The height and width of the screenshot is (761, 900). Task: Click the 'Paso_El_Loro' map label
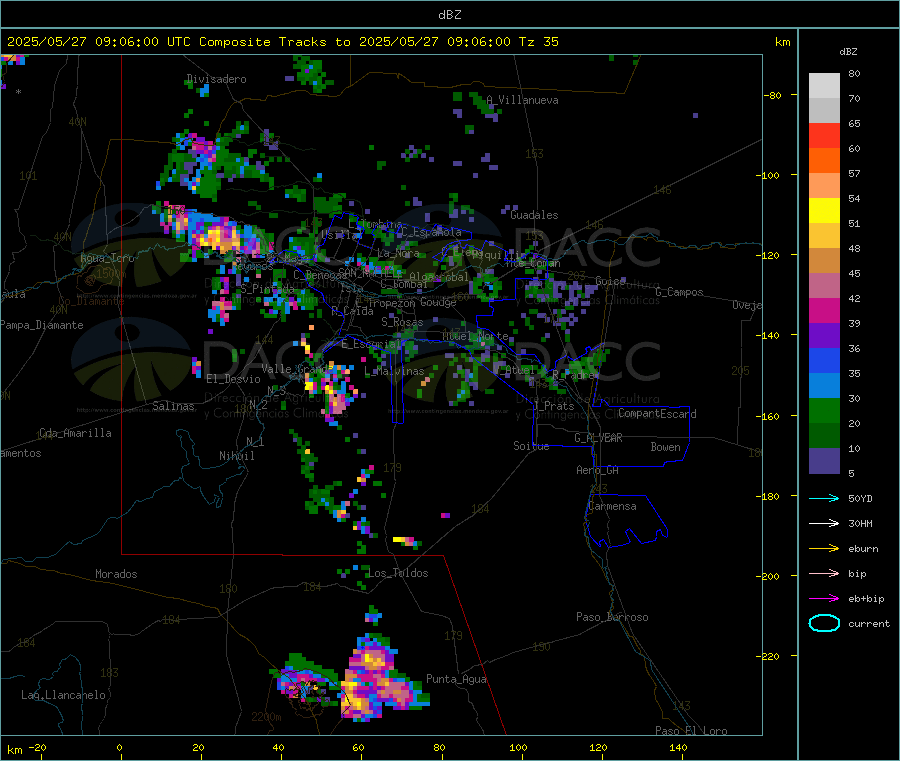[x=691, y=731]
